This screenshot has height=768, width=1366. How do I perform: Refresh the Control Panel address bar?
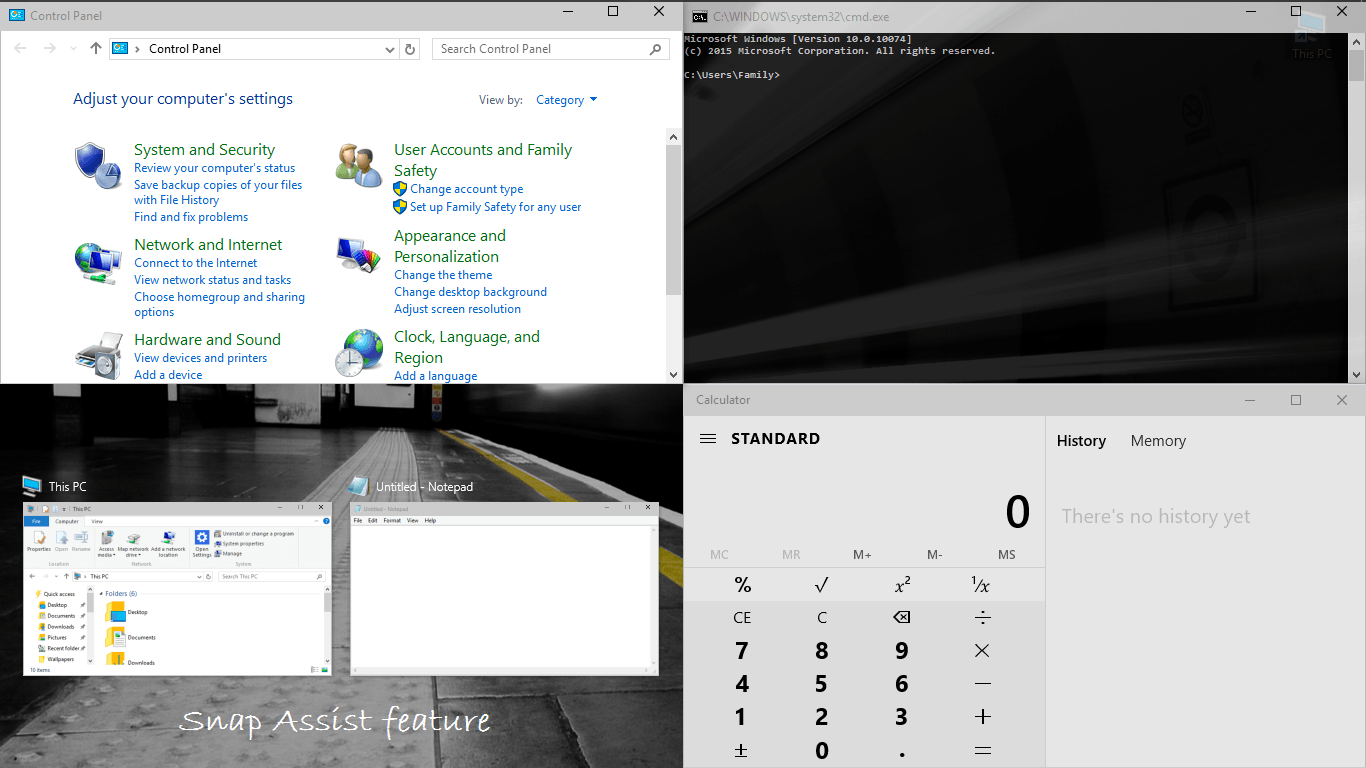(x=410, y=49)
